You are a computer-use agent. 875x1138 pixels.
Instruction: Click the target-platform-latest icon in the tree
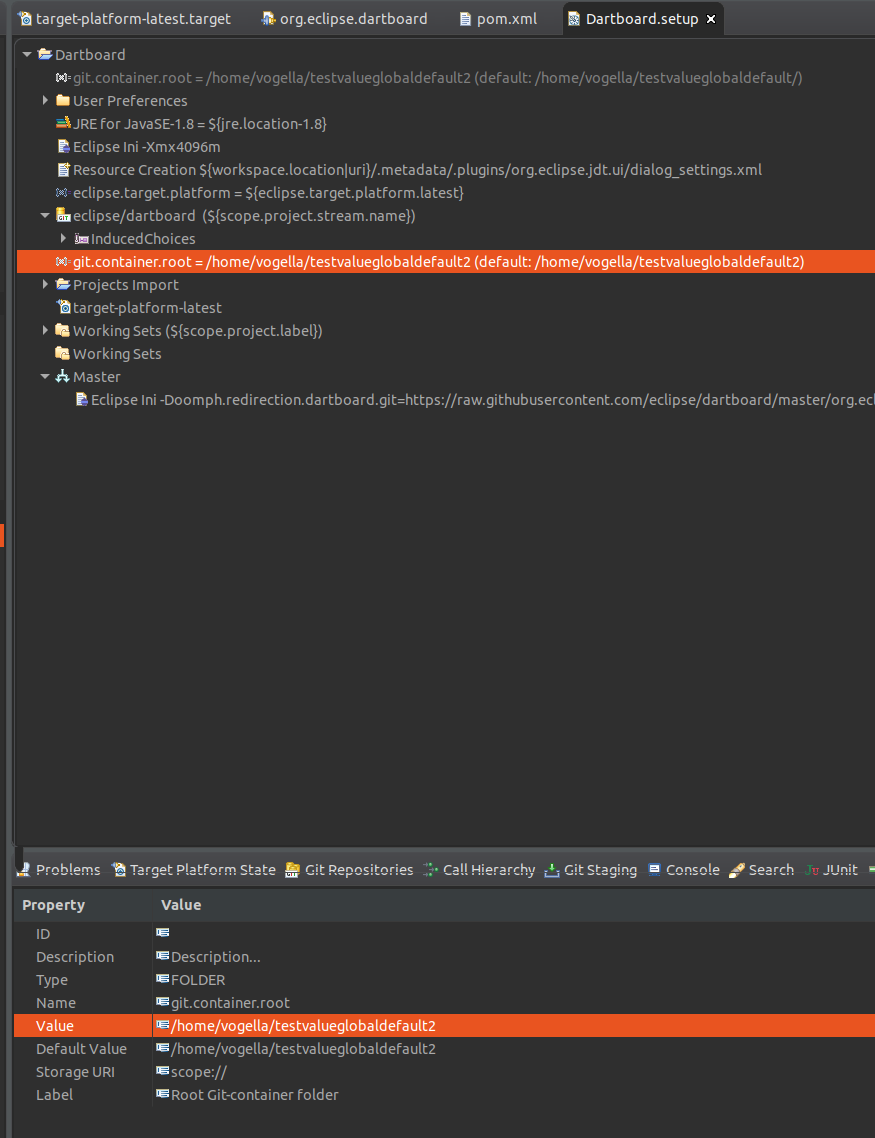click(x=63, y=308)
